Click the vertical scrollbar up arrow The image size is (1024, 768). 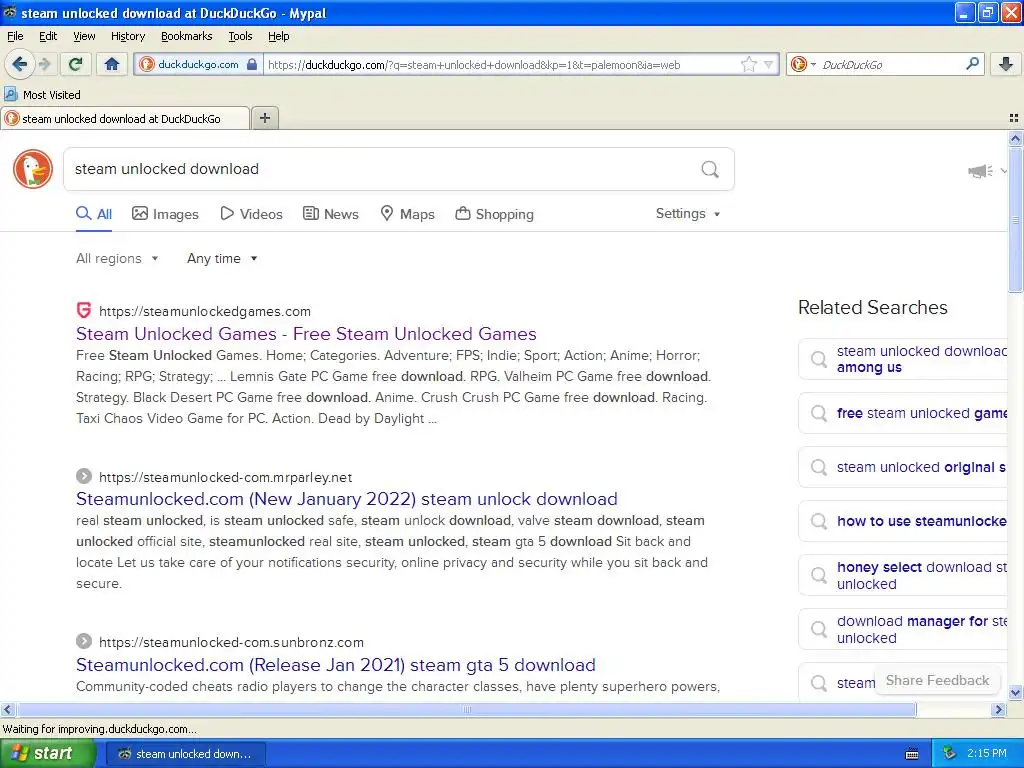1015,138
